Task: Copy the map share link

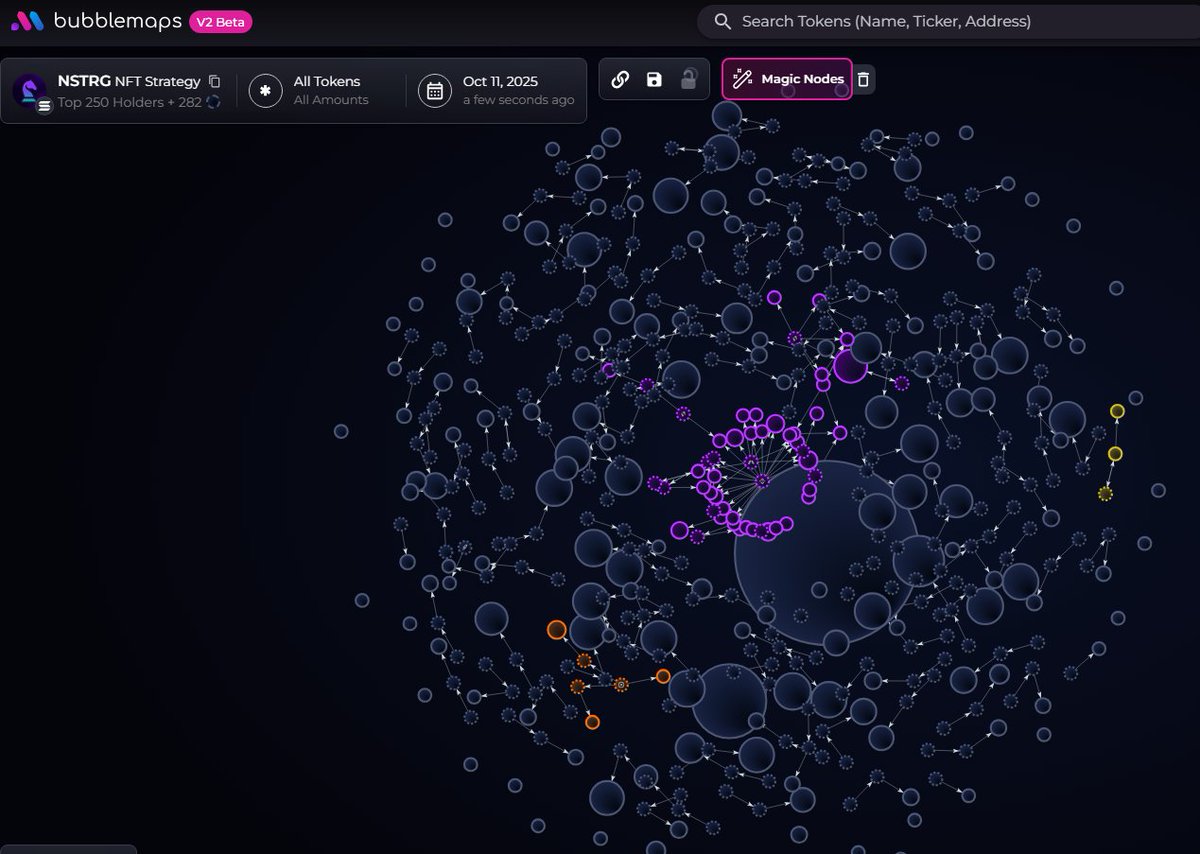Action: coord(620,80)
